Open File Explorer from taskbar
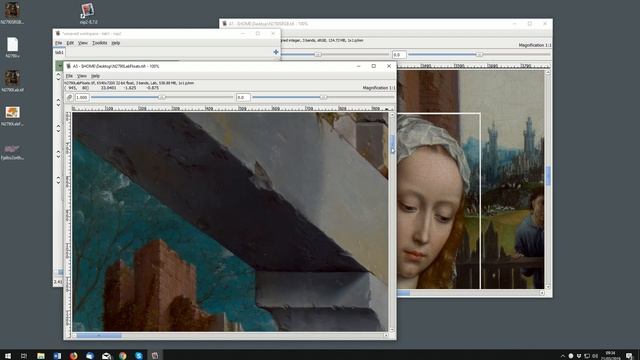Image resolution: width=640 pixels, height=360 pixels. click(x=41, y=356)
